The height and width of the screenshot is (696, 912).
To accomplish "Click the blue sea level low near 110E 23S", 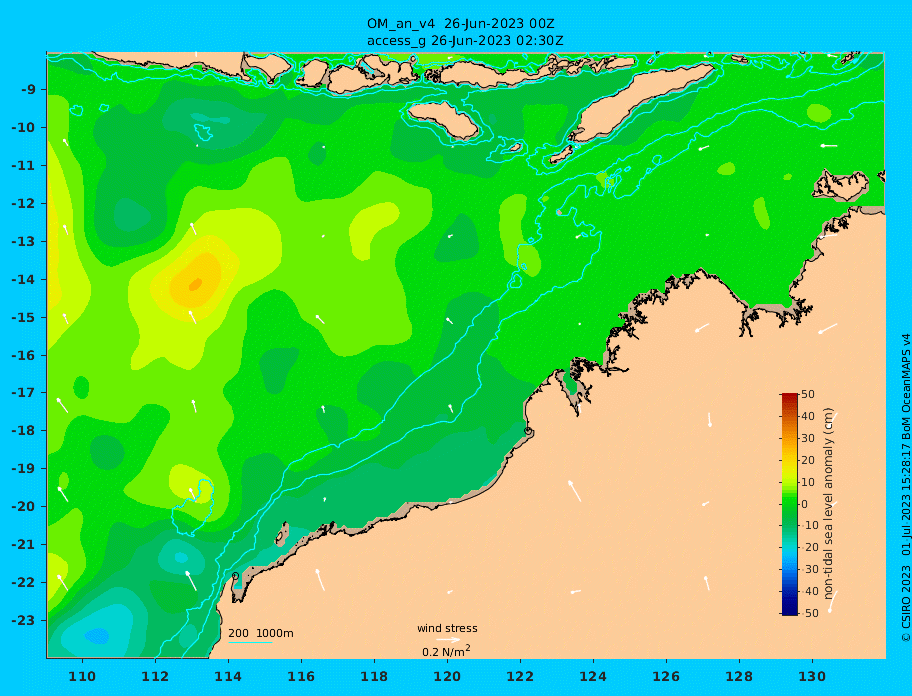I will tap(97, 636).
